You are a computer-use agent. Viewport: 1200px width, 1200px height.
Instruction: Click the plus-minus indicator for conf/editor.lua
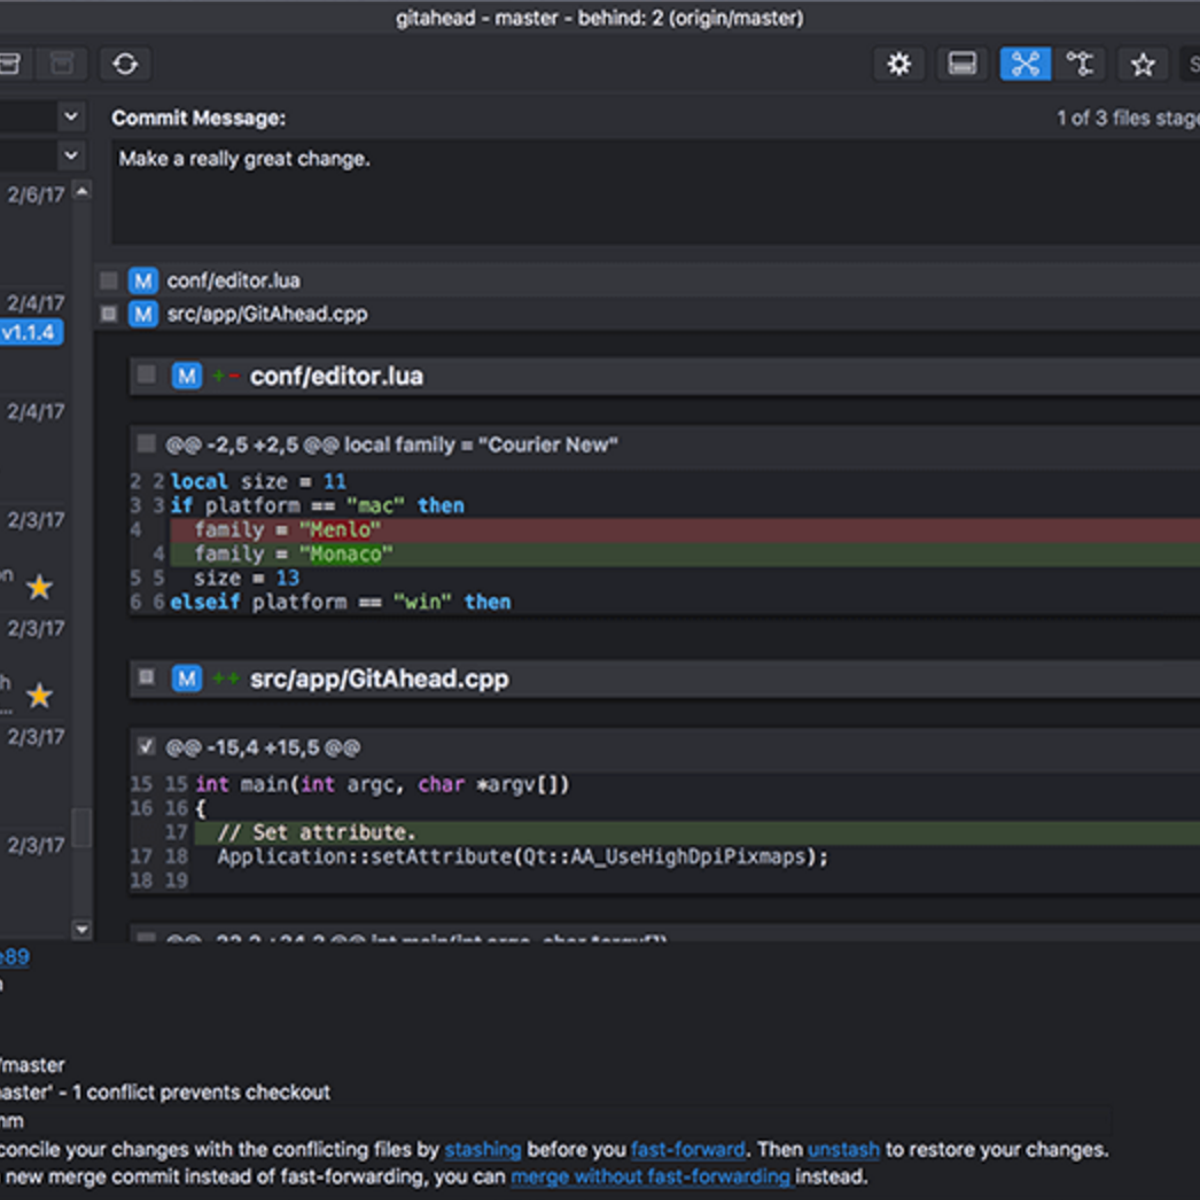pos(225,376)
